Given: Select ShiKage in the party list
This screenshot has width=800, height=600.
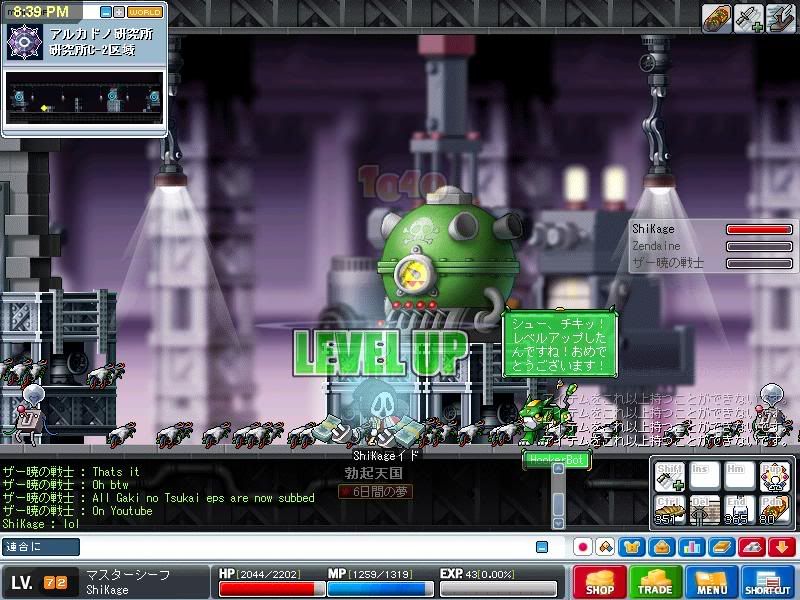Looking at the screenshot, I should (653, 229).
